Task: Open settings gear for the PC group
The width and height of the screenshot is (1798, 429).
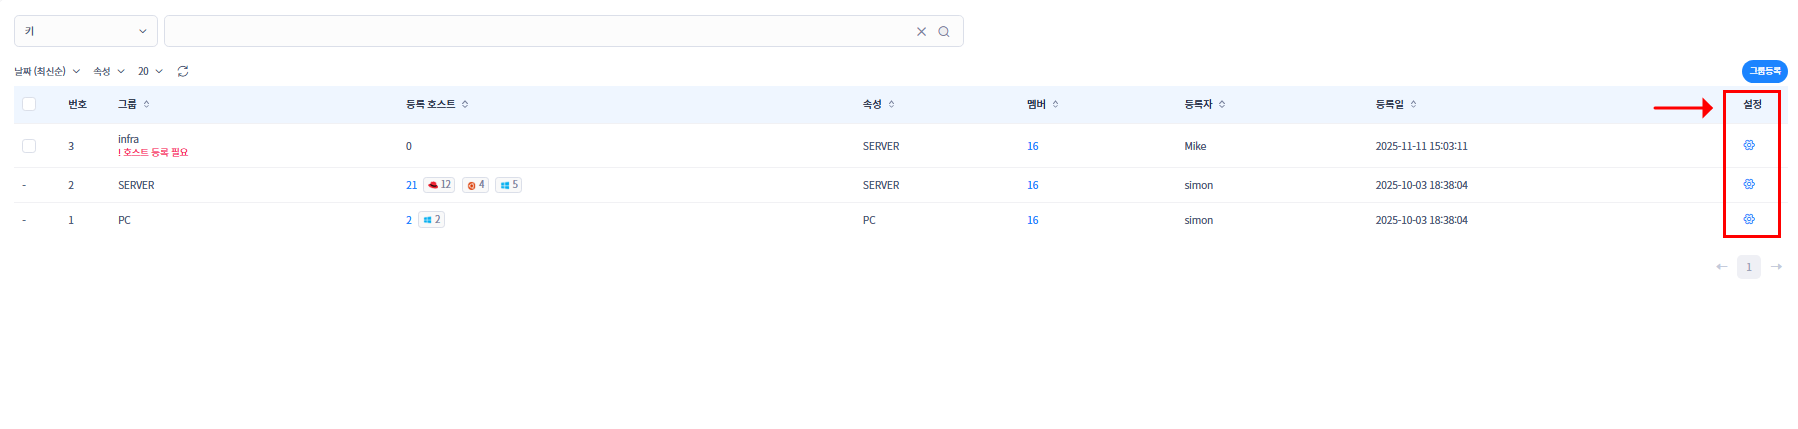Action: click(x=1748, y=219)
